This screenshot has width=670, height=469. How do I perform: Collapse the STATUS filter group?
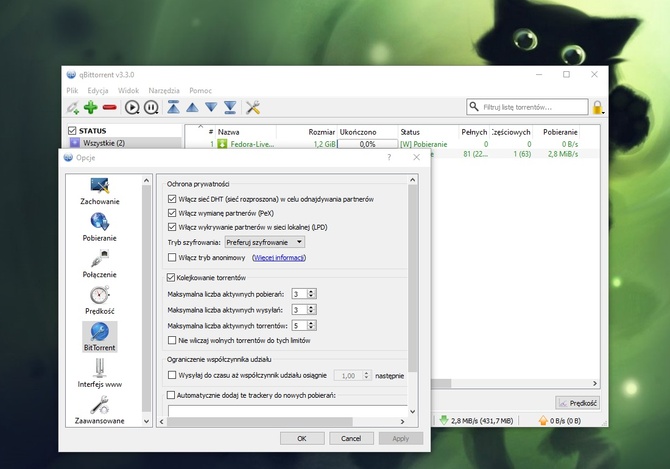click(71, 130)
